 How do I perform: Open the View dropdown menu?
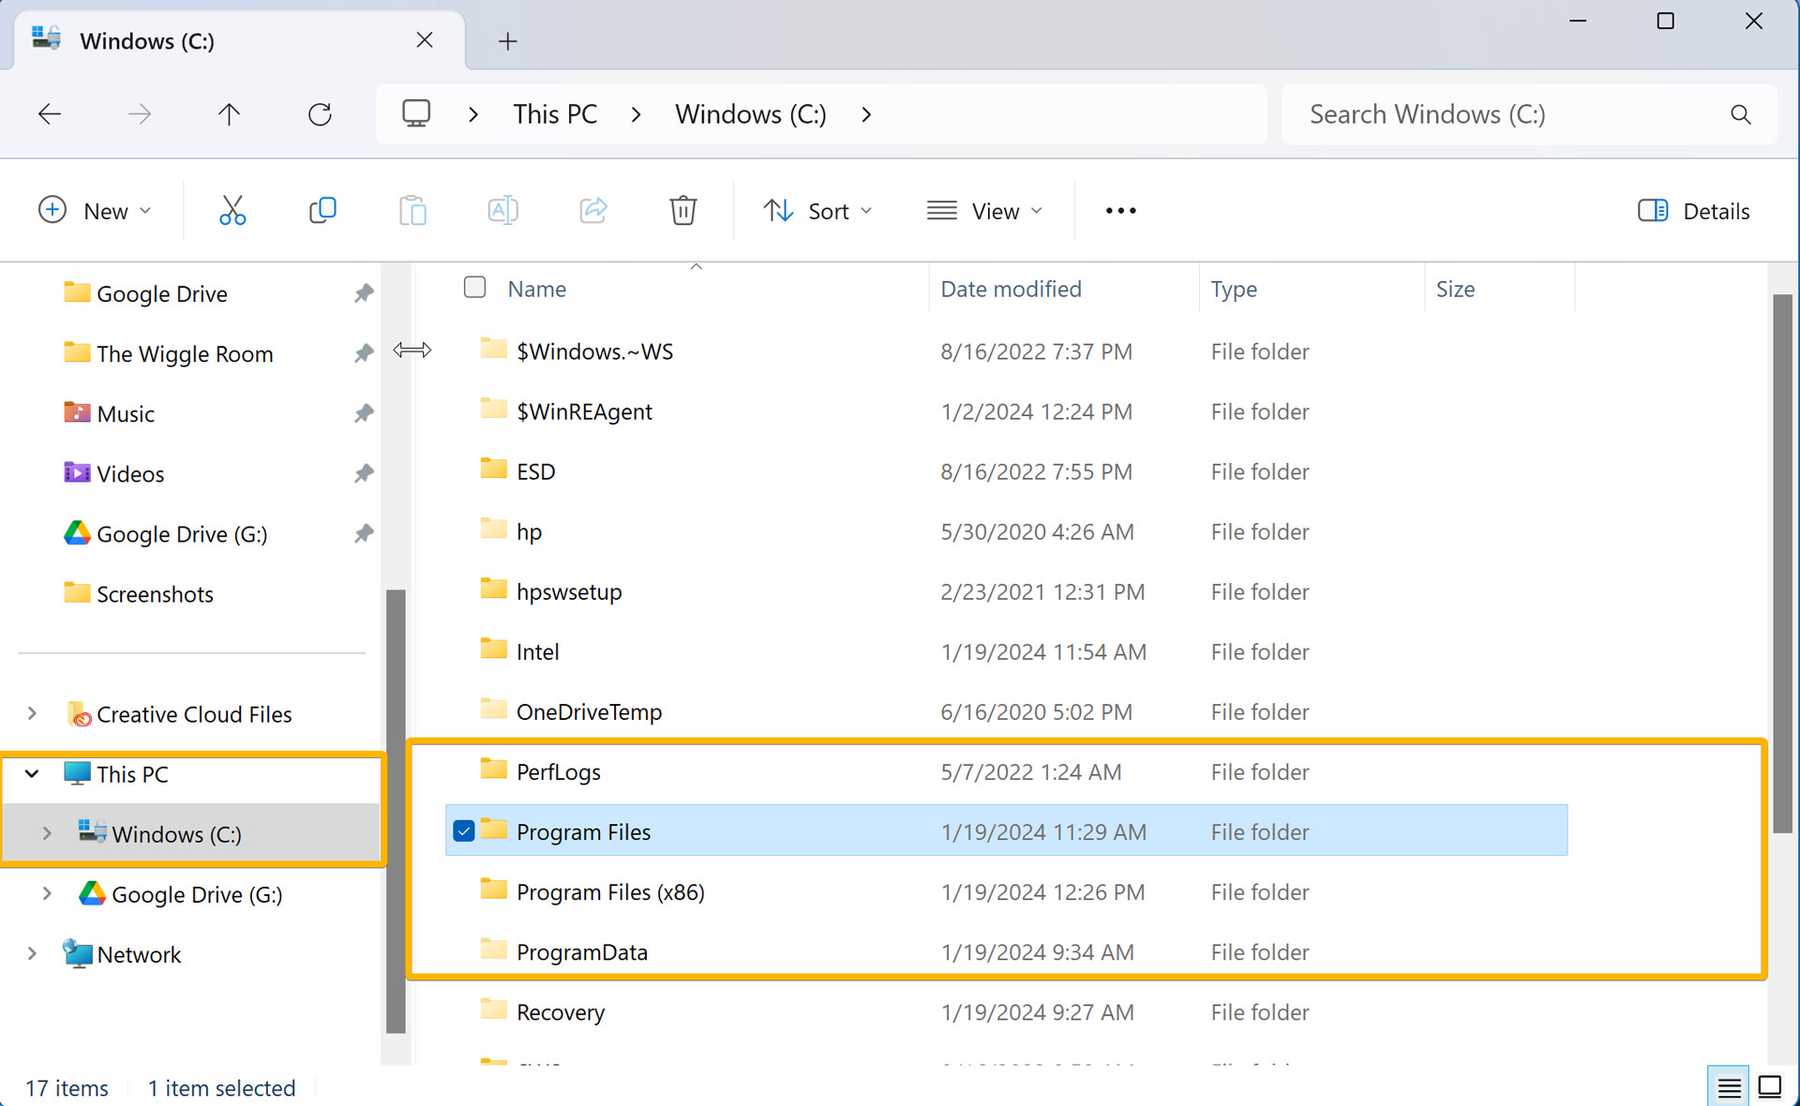click(985, 211)
